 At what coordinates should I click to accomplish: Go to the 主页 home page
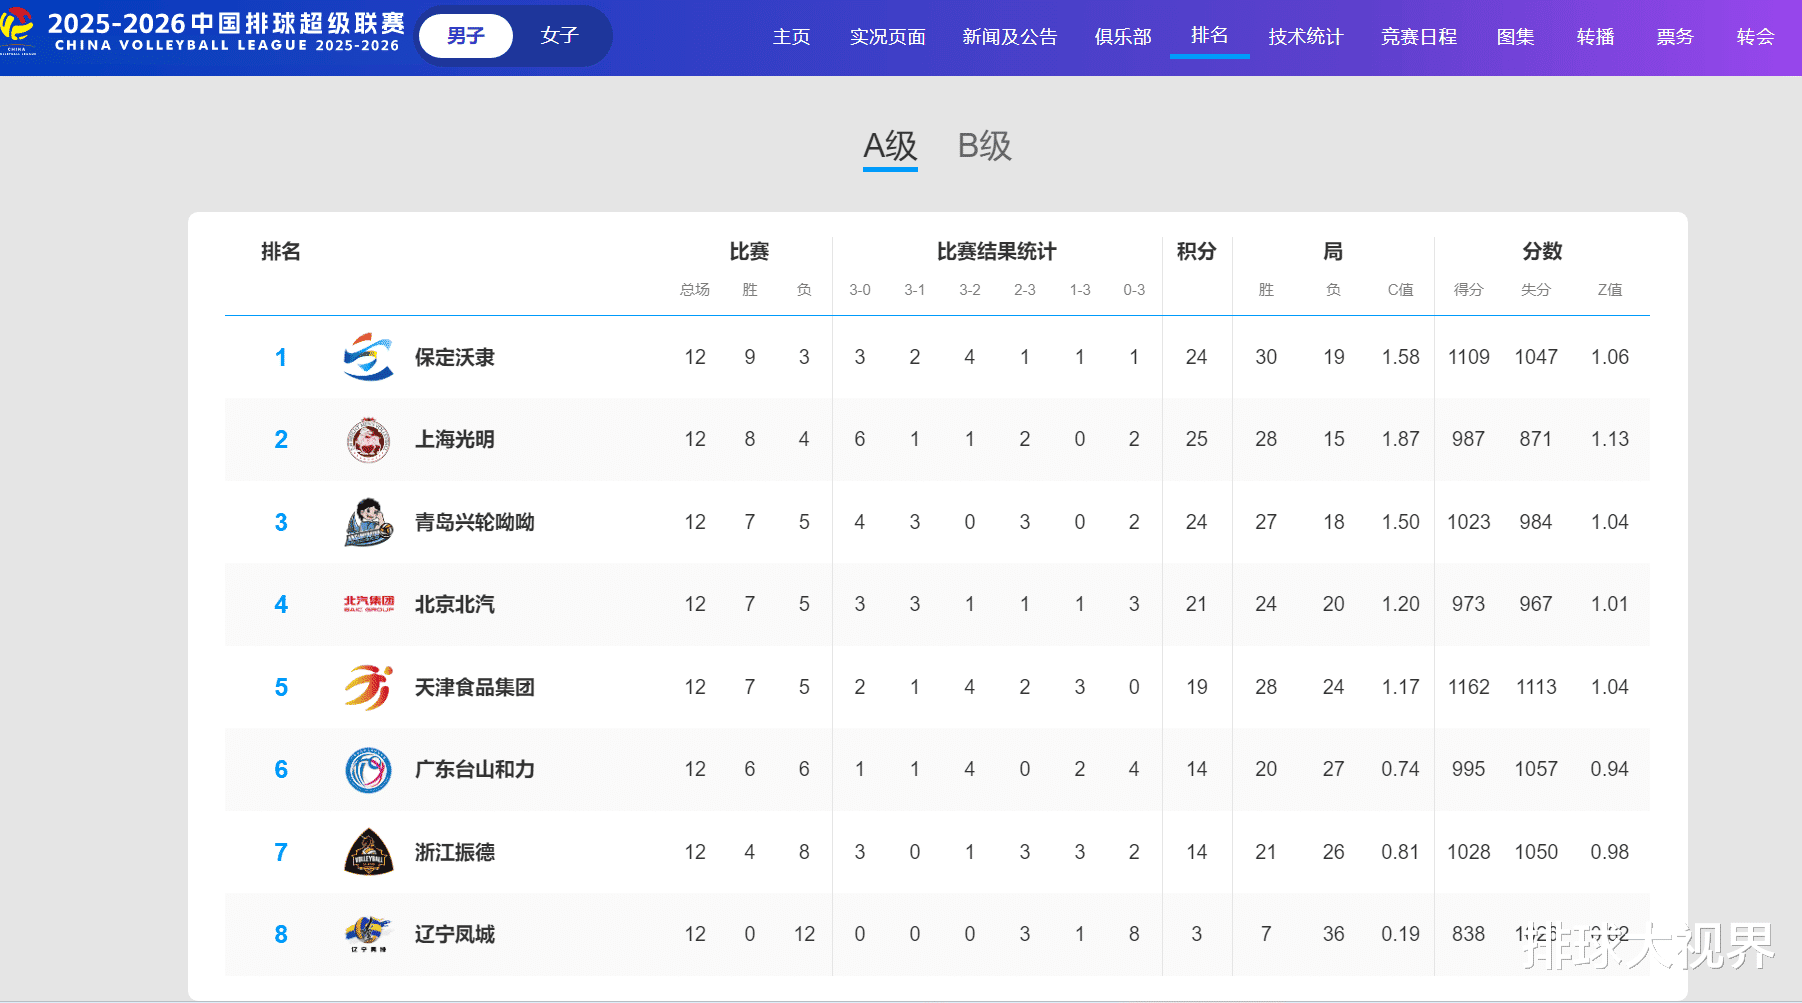click(x=791, y=37)
